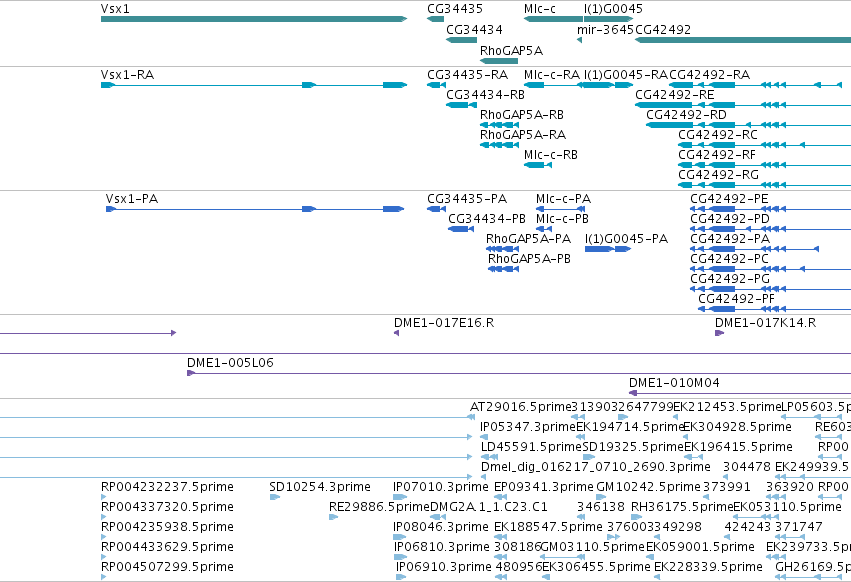Click the RhoGAP5A-PB protein label
851x582 pixels.
click(x=529, y=259)
